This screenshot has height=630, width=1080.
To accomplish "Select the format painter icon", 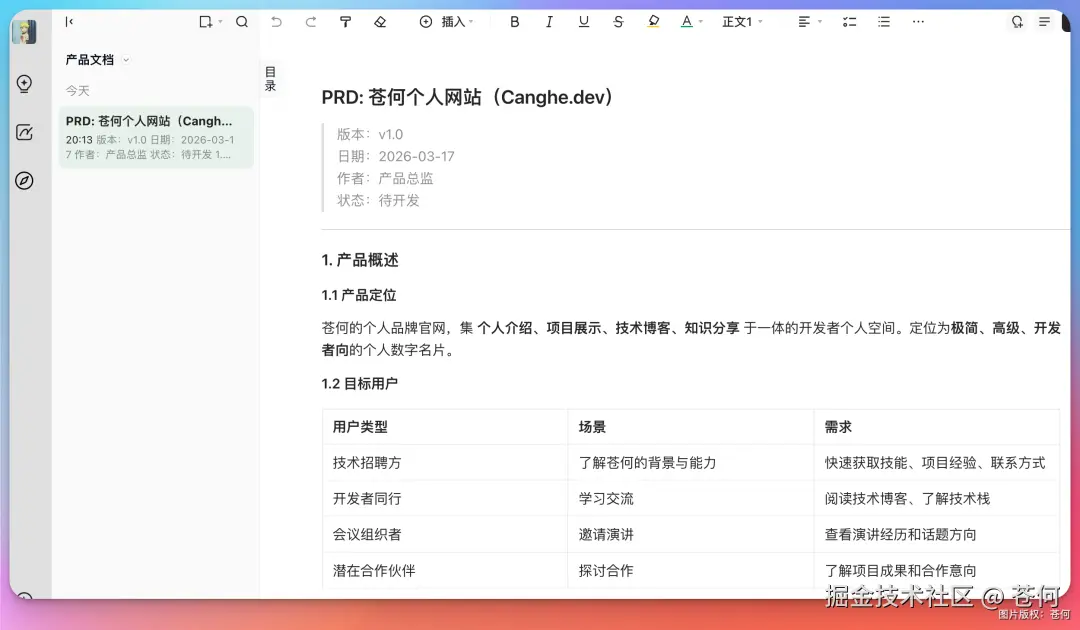I will tap(344, 21).
